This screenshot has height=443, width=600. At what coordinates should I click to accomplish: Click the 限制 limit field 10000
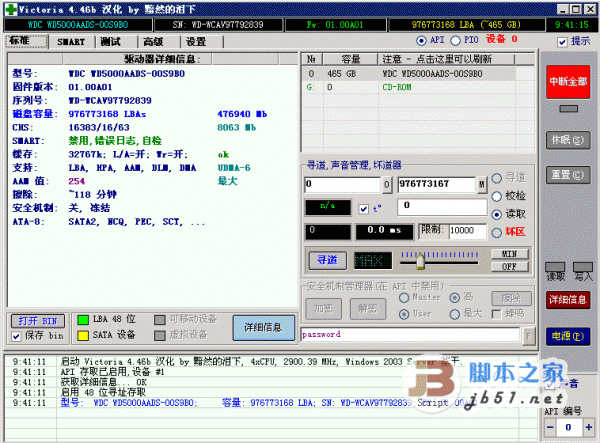pyautogui.click(x=467, y=231)
